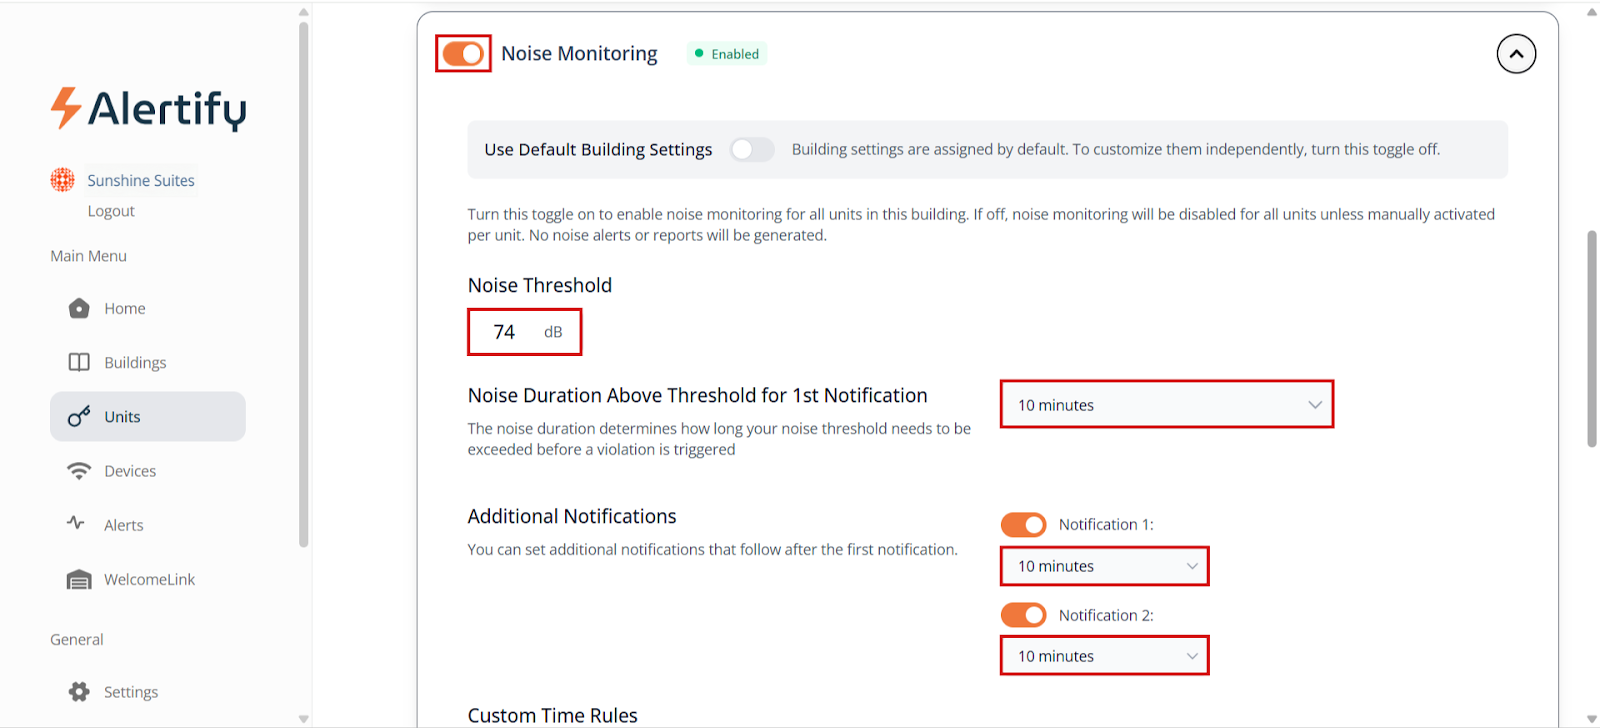Click the Buildings book icon

(79, 362)
